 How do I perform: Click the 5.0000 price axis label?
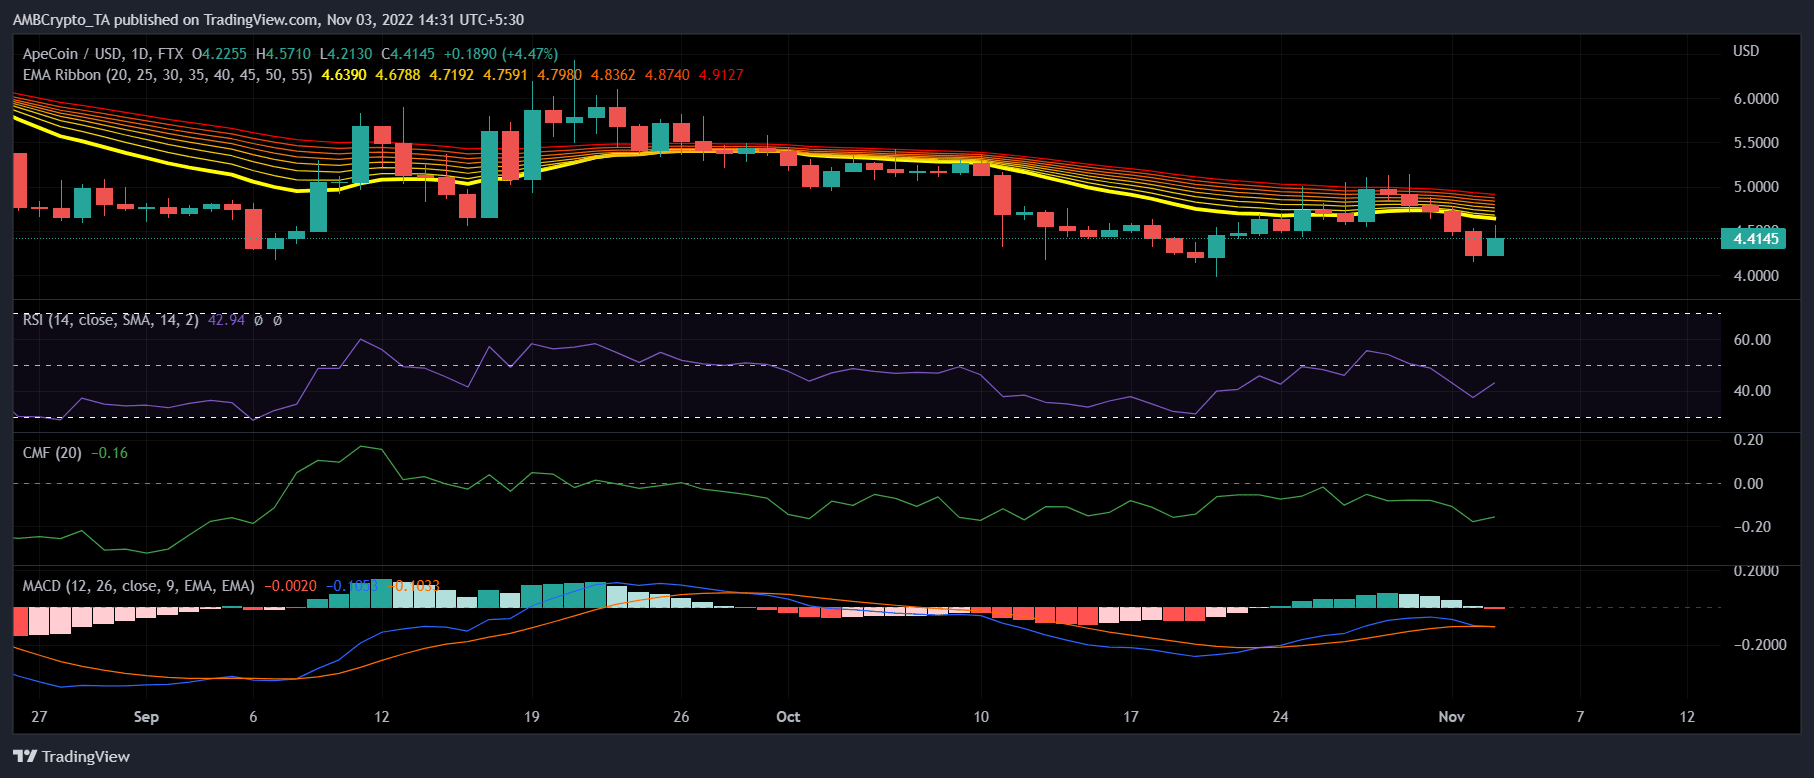click(x=1756, y=187)
